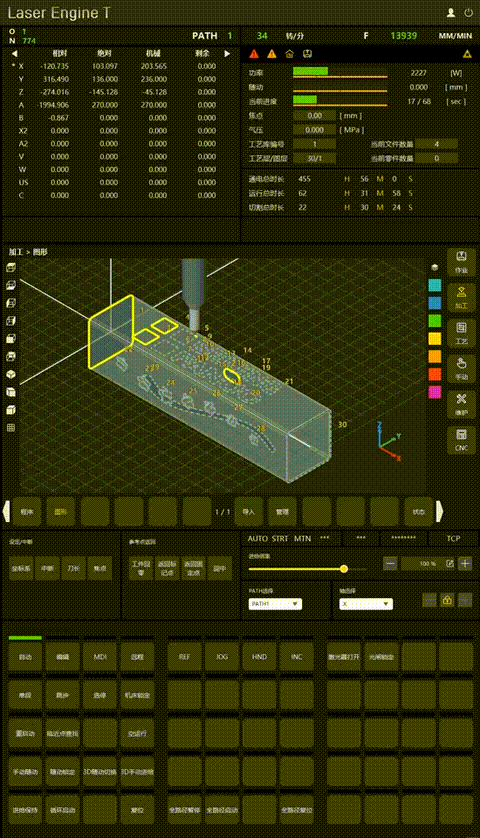The width and height of the screenshot is (480, 838).
Task: Open the 加工 machining panel
Action: click(x=461, y=297)
